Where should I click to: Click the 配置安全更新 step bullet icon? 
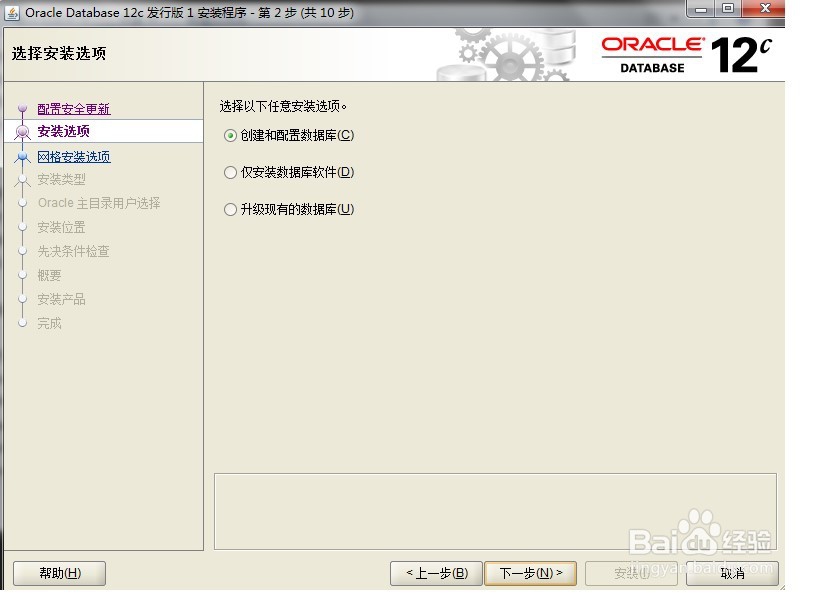[22, 109]
